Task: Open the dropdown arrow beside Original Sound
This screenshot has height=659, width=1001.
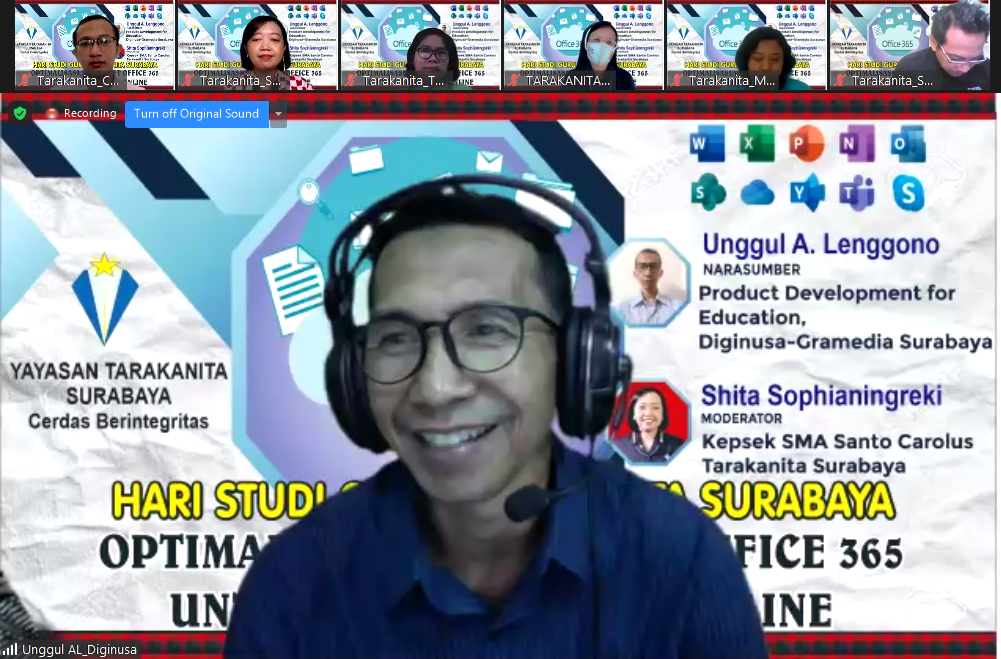Action: (x=278, y=114)
